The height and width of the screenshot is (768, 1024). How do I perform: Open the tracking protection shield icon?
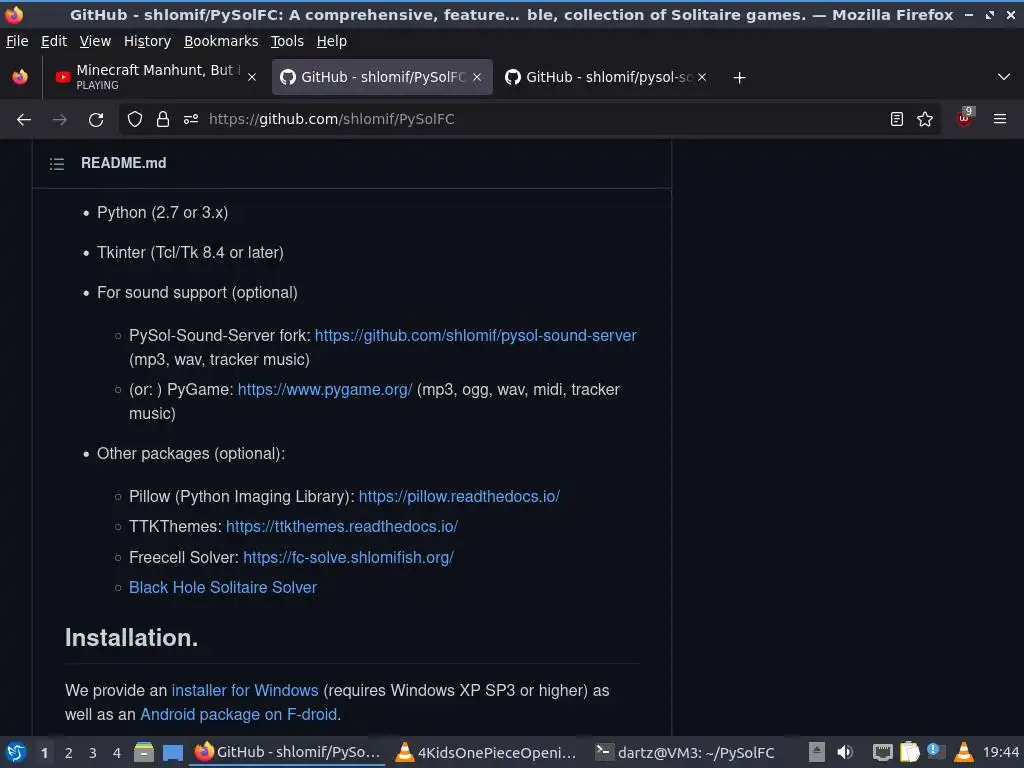135,119
